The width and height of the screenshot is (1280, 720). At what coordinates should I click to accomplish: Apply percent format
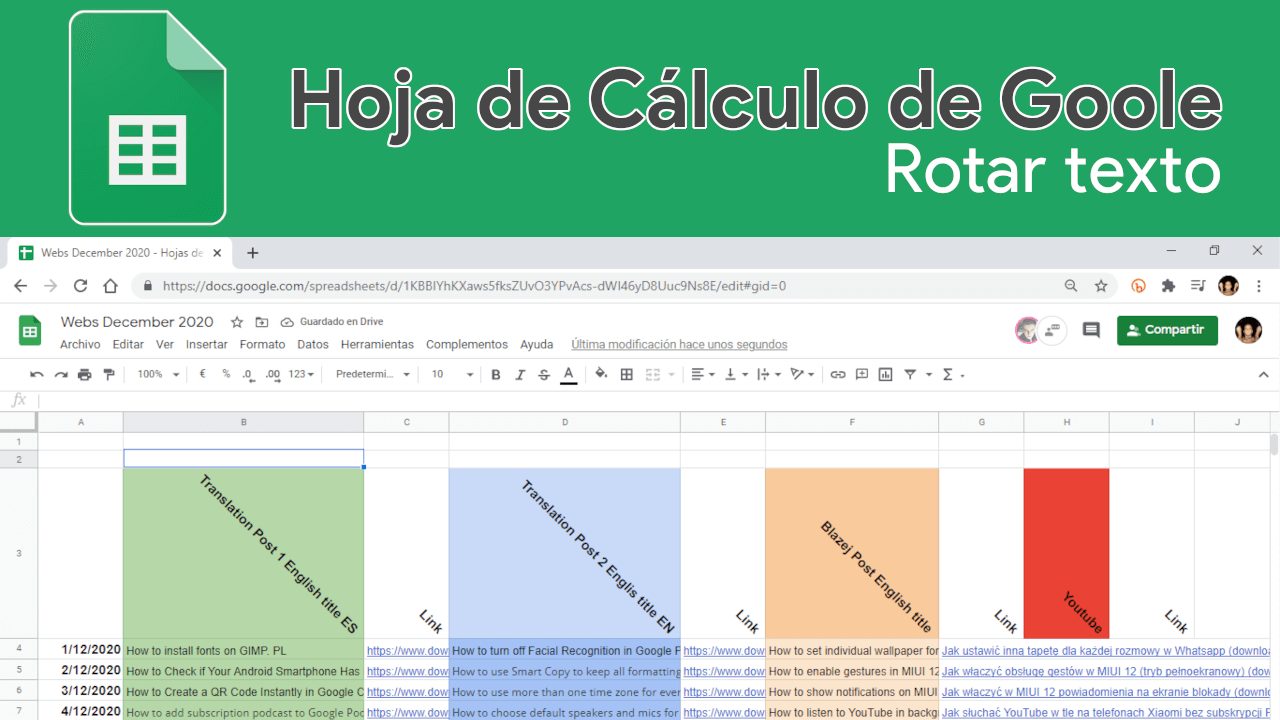pyautogui.click(x=226, y=374)
